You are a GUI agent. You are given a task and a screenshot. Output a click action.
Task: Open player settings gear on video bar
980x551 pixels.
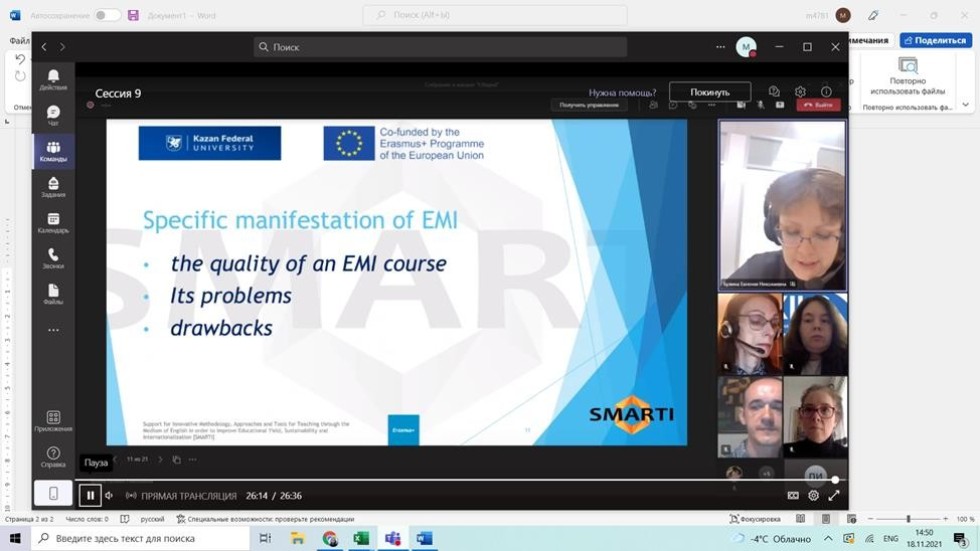[813, 495]
